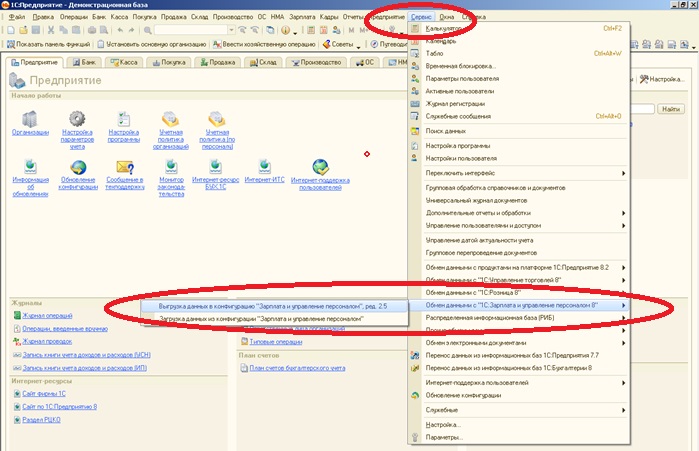Image resolution: width=699 pixels, height=451 pixels.
Task: Click the Cut scissors icon
Action: pos(51,30)
